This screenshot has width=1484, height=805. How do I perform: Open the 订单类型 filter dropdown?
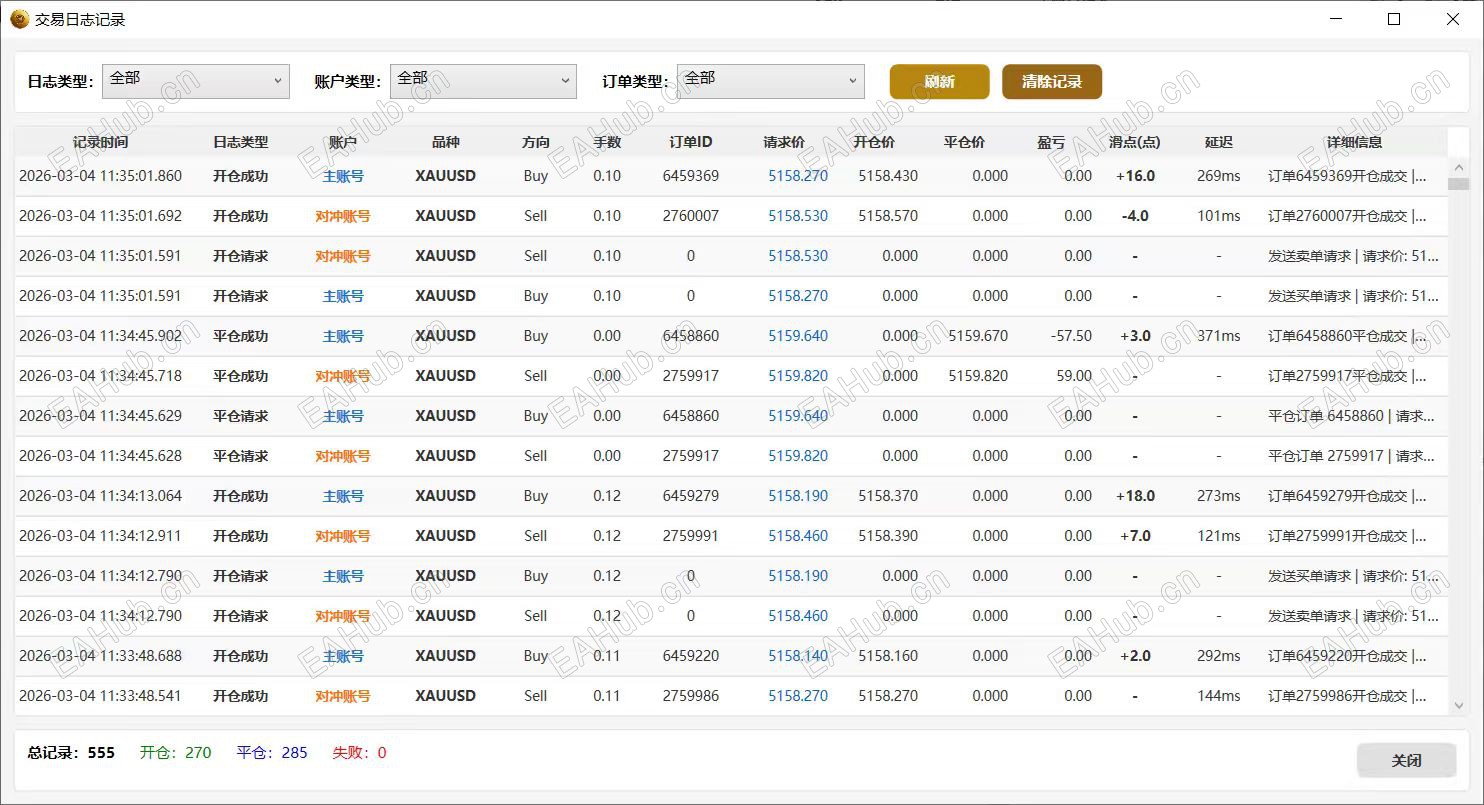(770, 81)
